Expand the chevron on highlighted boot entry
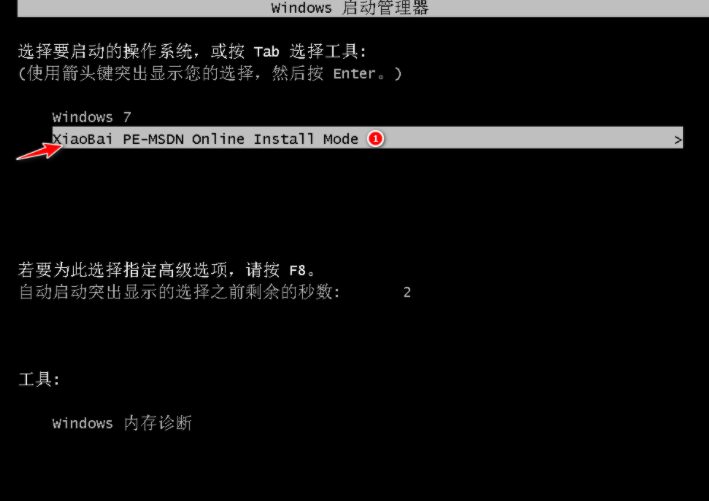The height and width of the screenshot is (501, 709). tap(677, 140)
